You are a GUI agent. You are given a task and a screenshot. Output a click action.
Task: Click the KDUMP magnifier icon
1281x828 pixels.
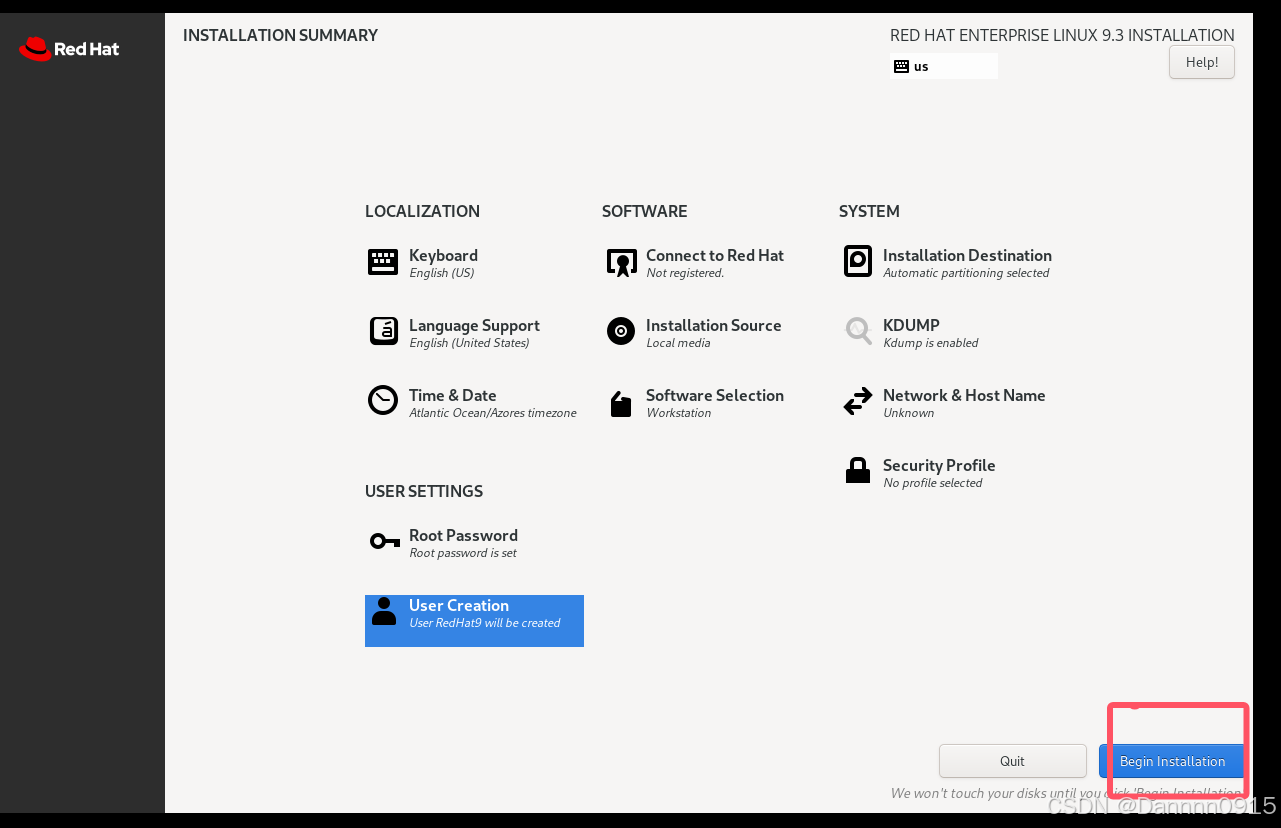(x=858, y=331)
